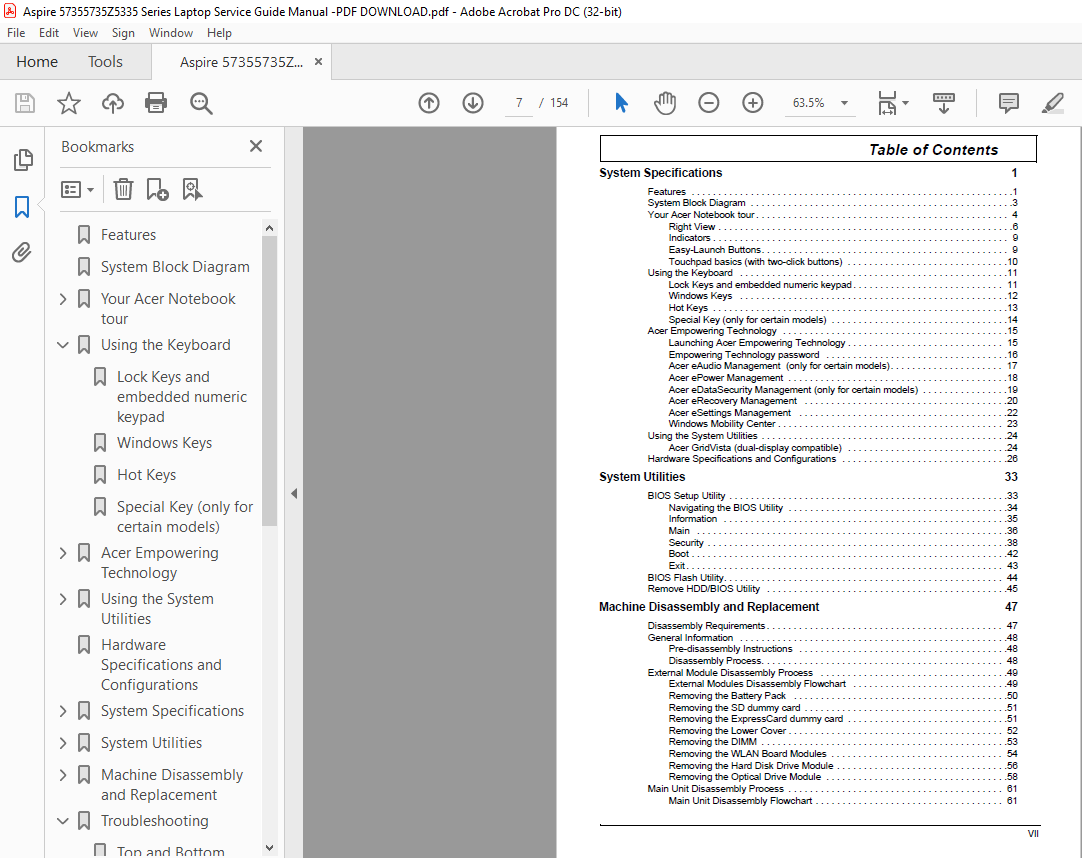The width and height of the screenshot is (1082, 858).
Task: Zoom out with minus button
Action: [709, 103]
